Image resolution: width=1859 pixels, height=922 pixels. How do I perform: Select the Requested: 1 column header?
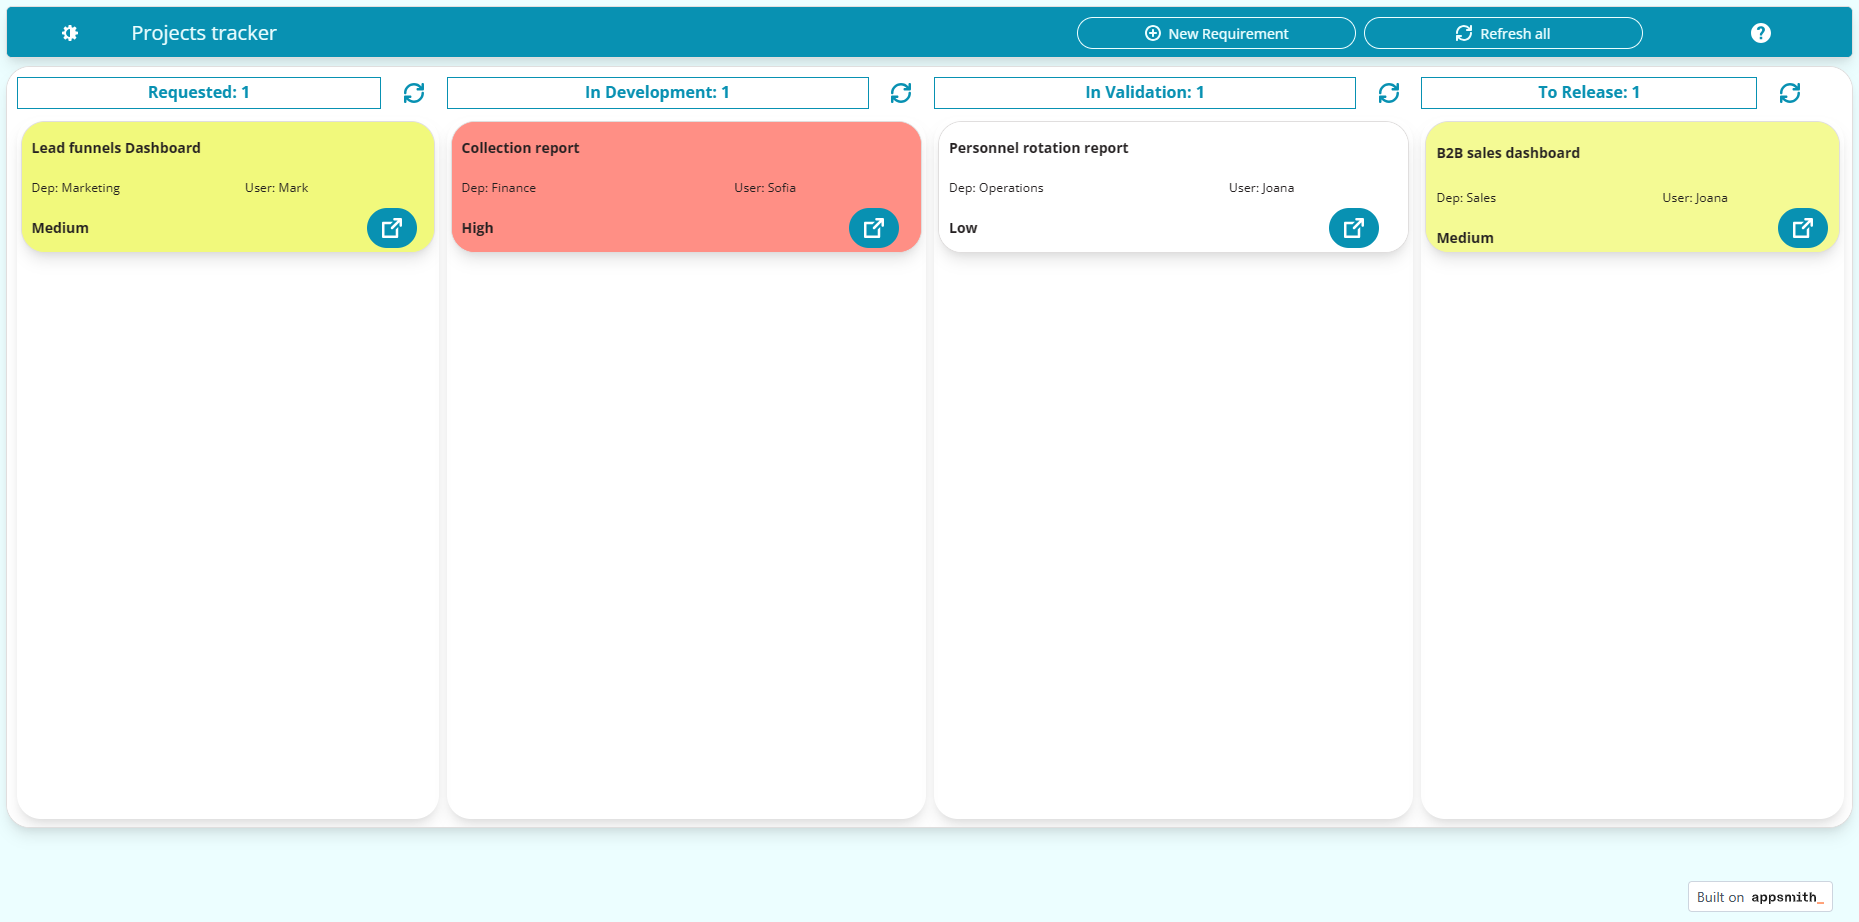tap(199, 93)
